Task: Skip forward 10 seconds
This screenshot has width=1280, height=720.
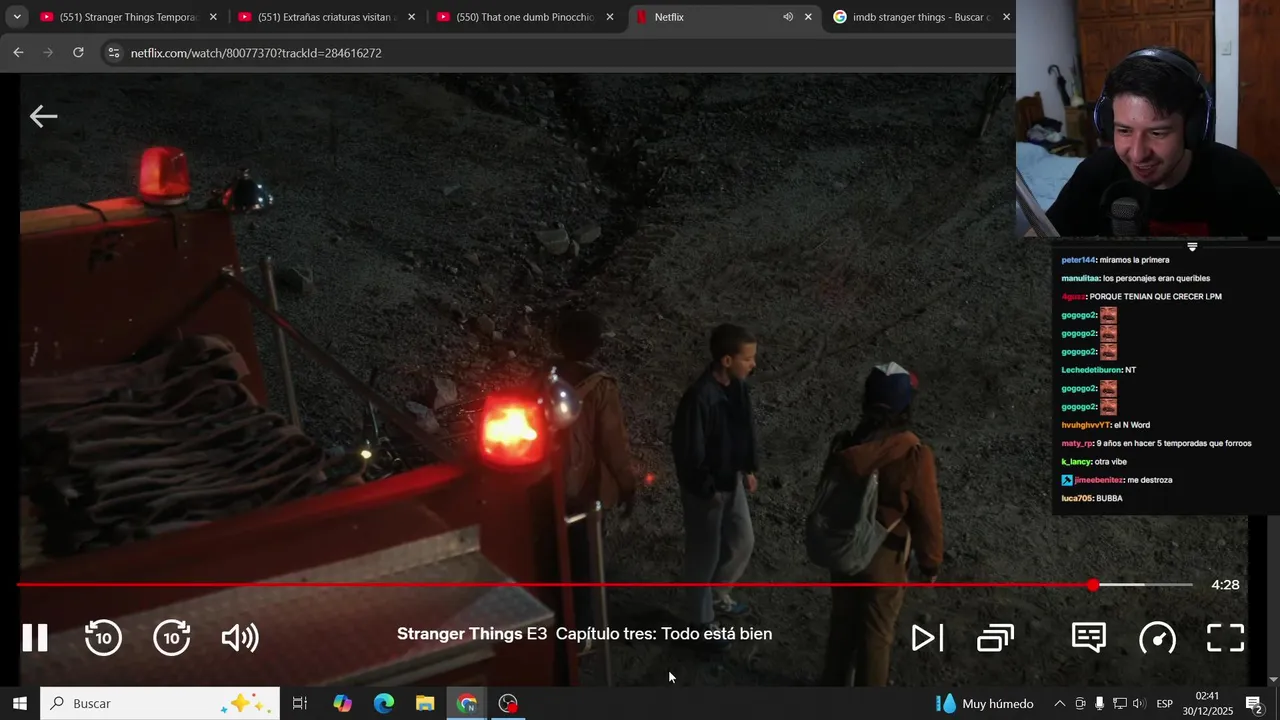Action: (172, 637)
